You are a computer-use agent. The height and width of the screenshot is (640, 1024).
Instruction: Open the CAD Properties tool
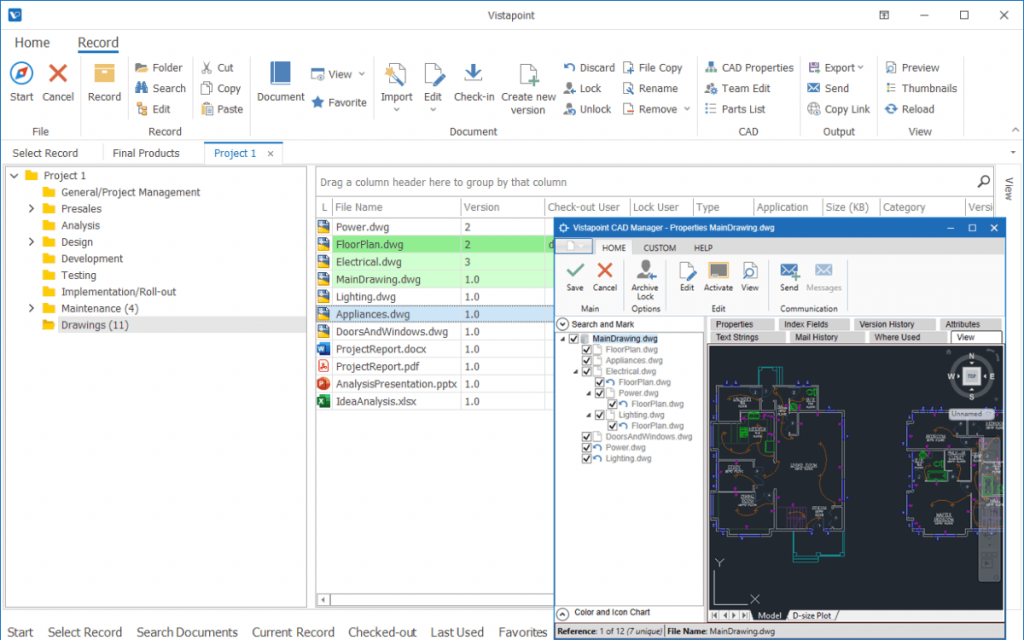tap(748, 67)
